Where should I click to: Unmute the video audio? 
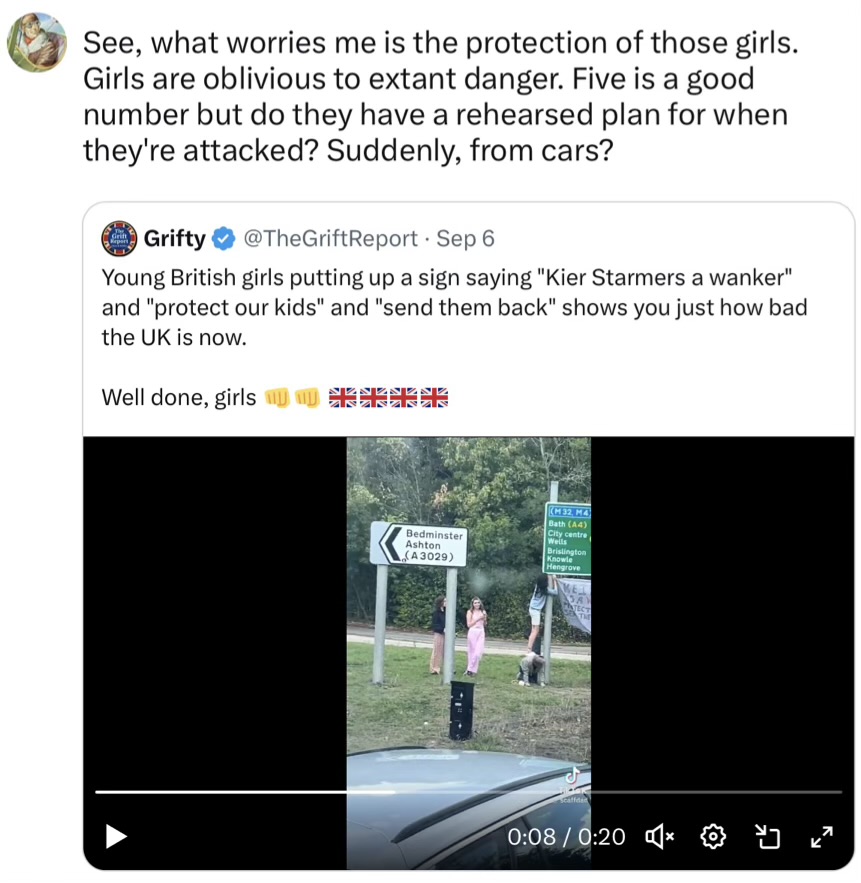(x=659, y=836)
